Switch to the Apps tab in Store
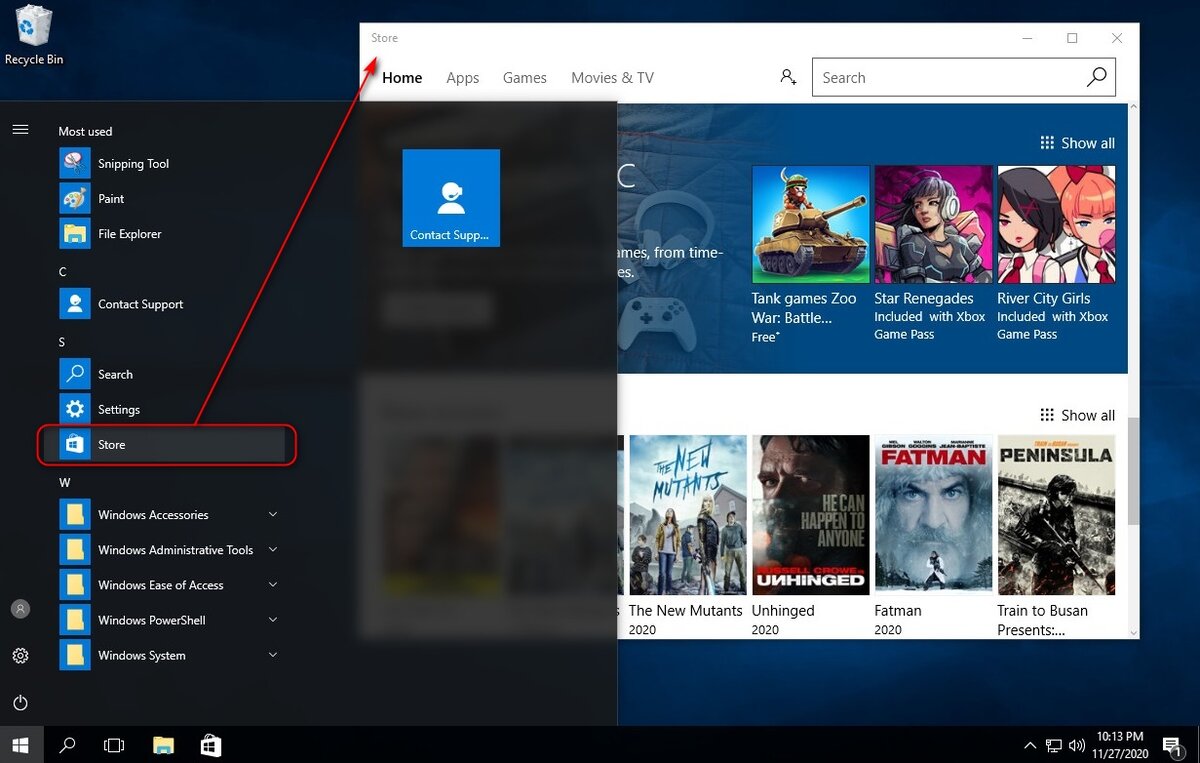The image size is (1200, 763). (462, 77)
